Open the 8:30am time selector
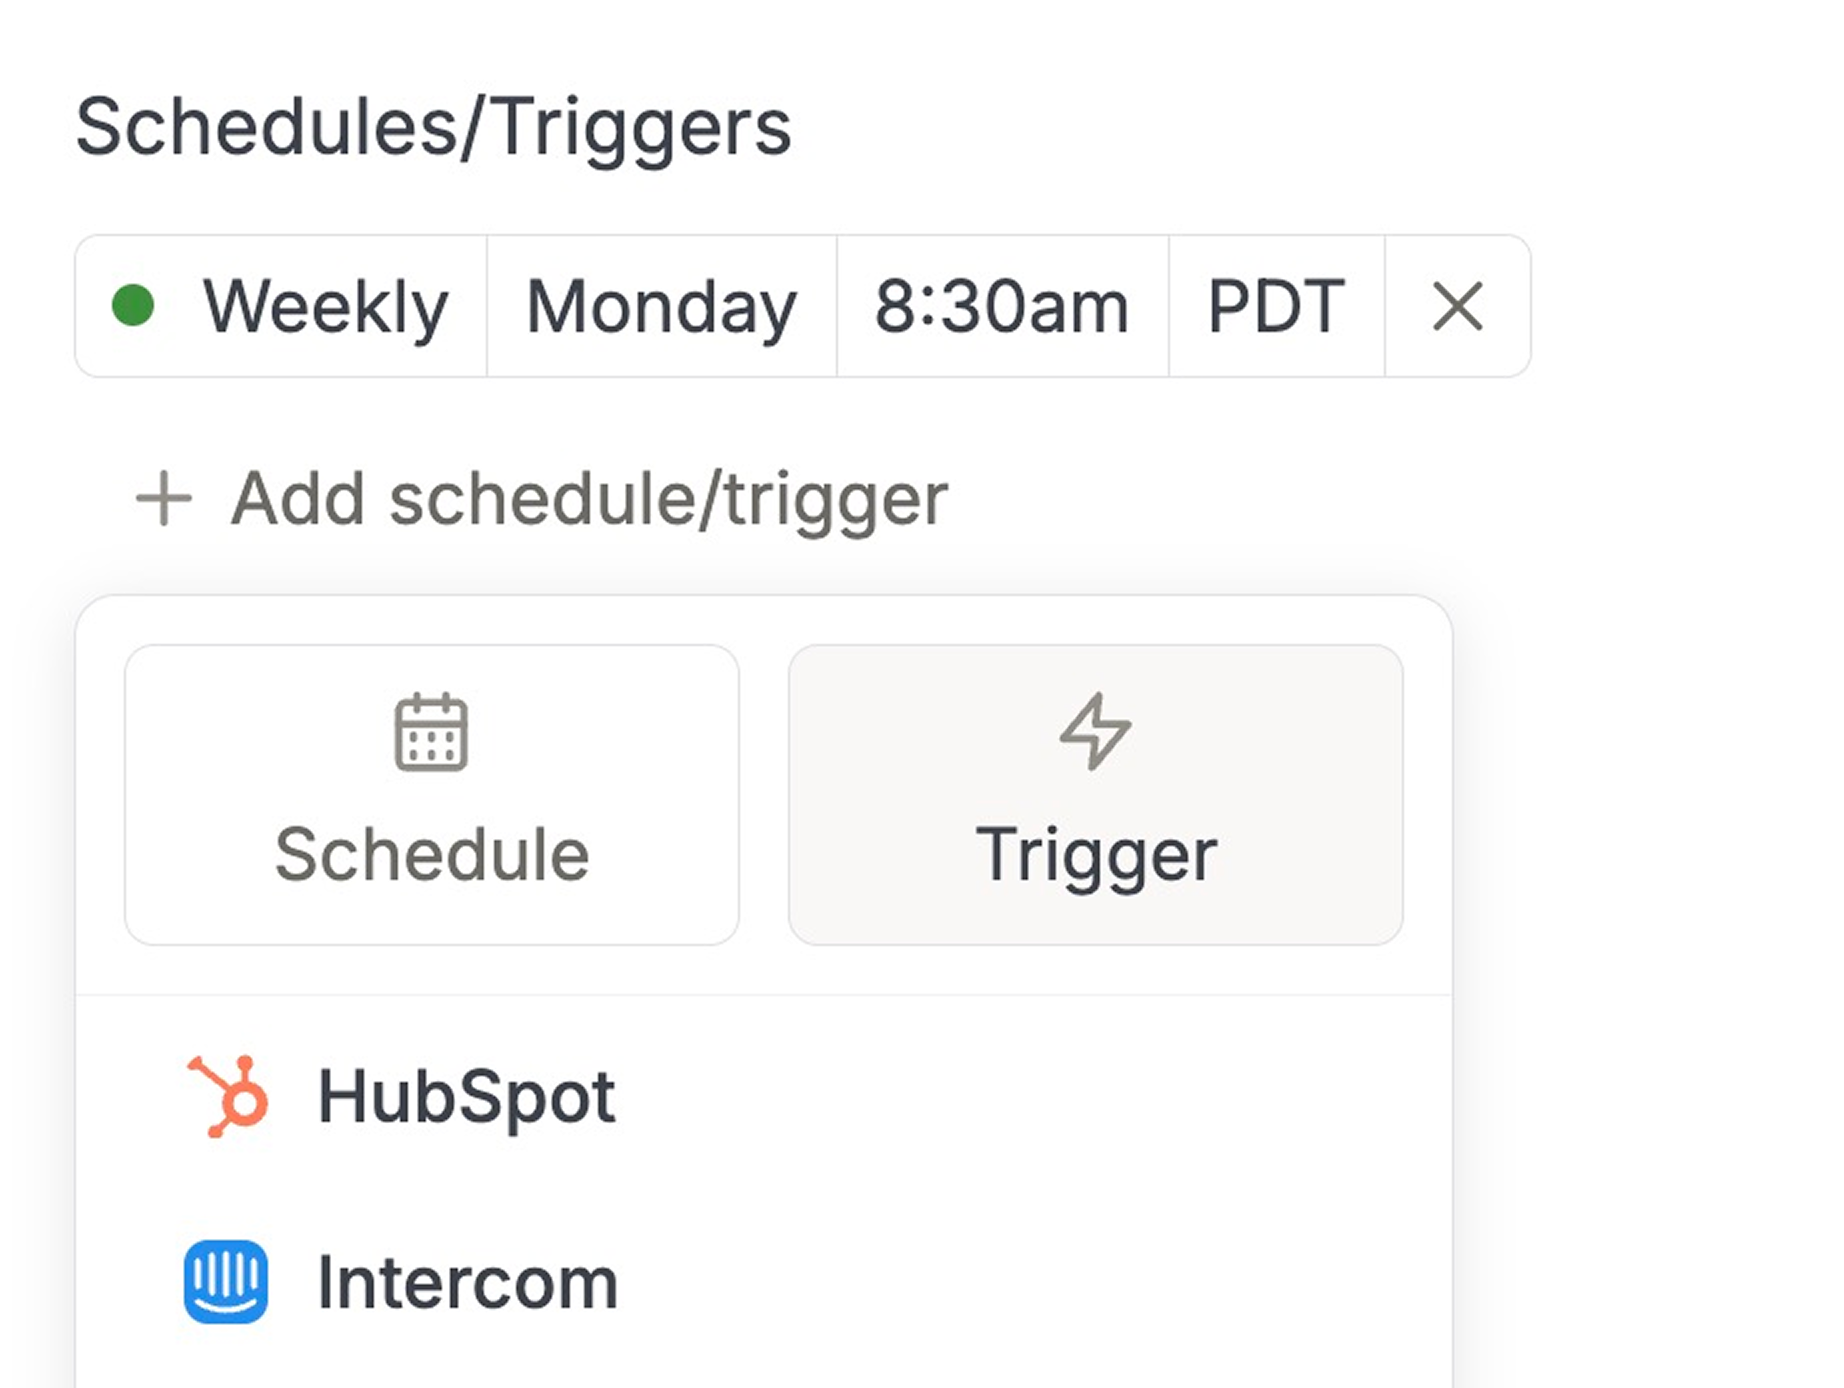Screen dimensions: 1844x1388 click(x=1002, y=305)
